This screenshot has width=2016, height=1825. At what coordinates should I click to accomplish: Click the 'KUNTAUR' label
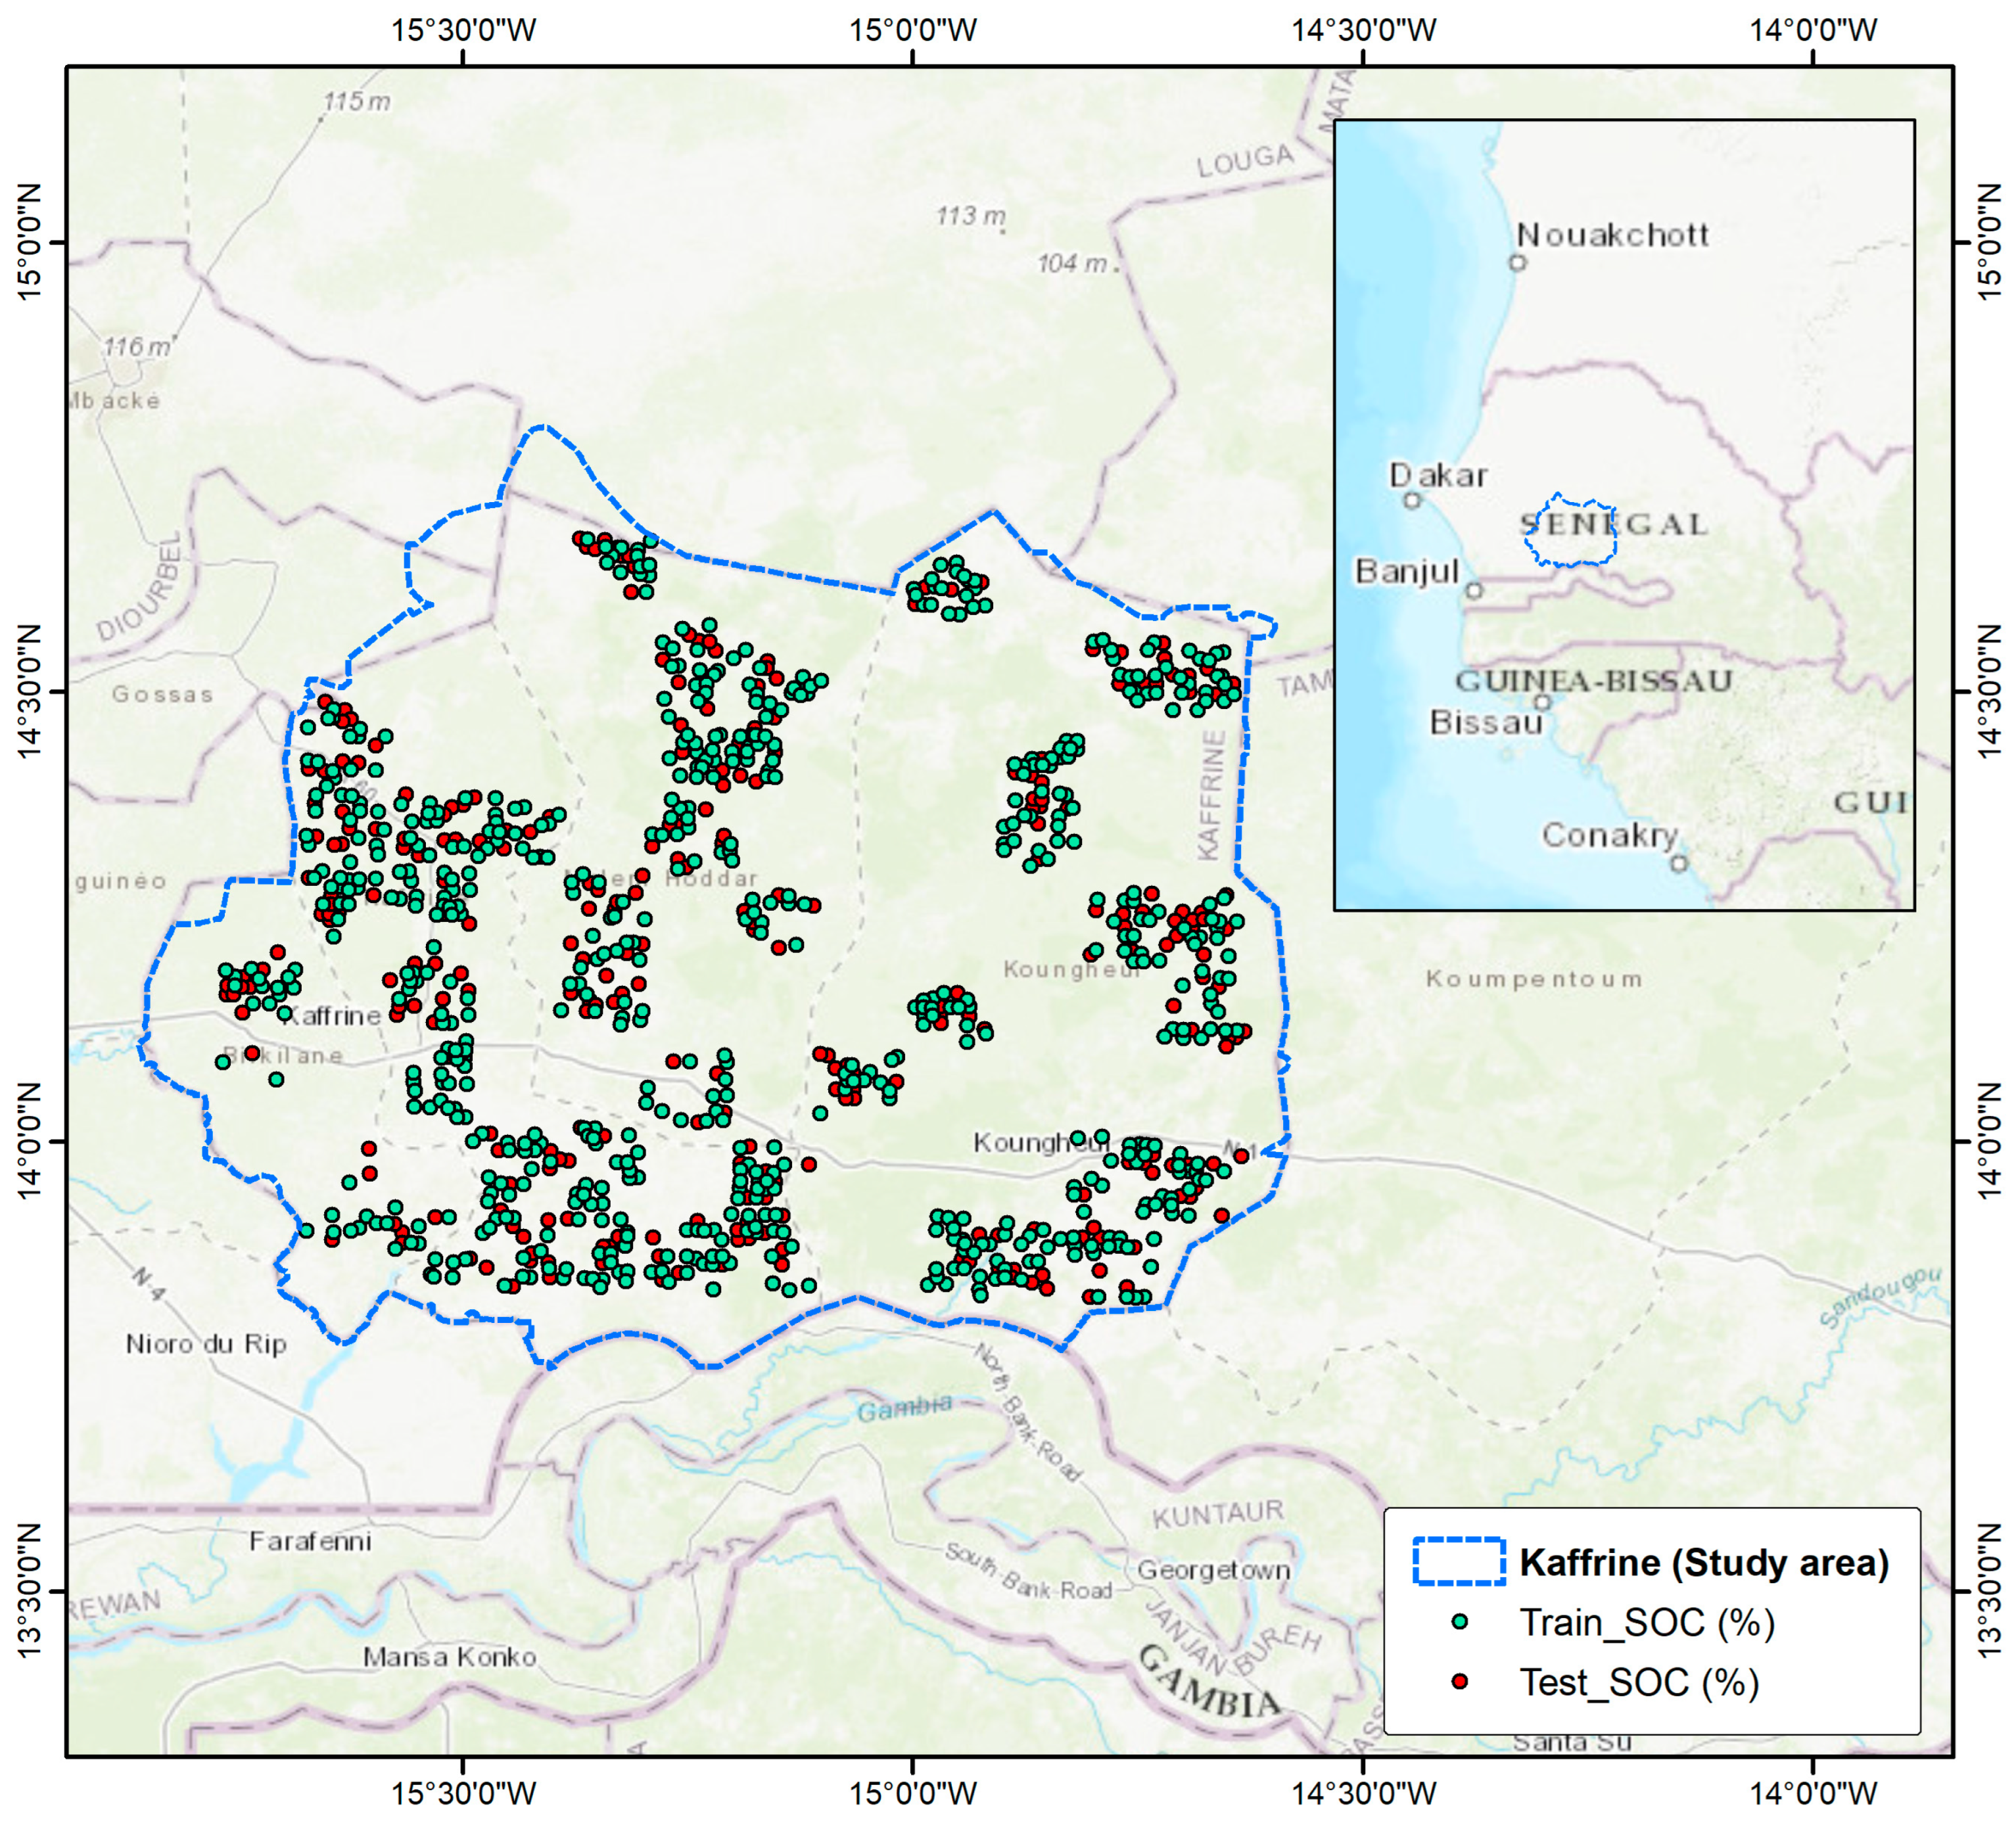[1217, 1515]
